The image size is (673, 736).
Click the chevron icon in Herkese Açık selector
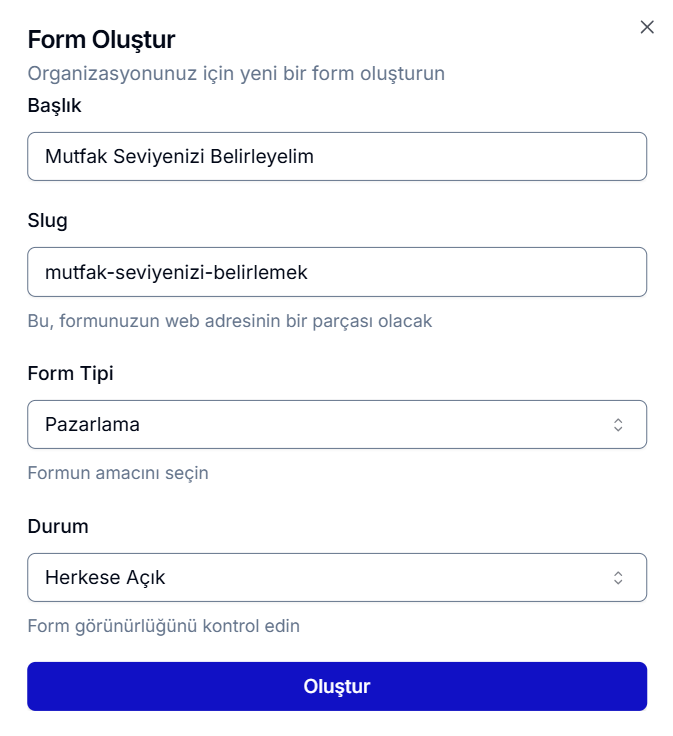618,577
